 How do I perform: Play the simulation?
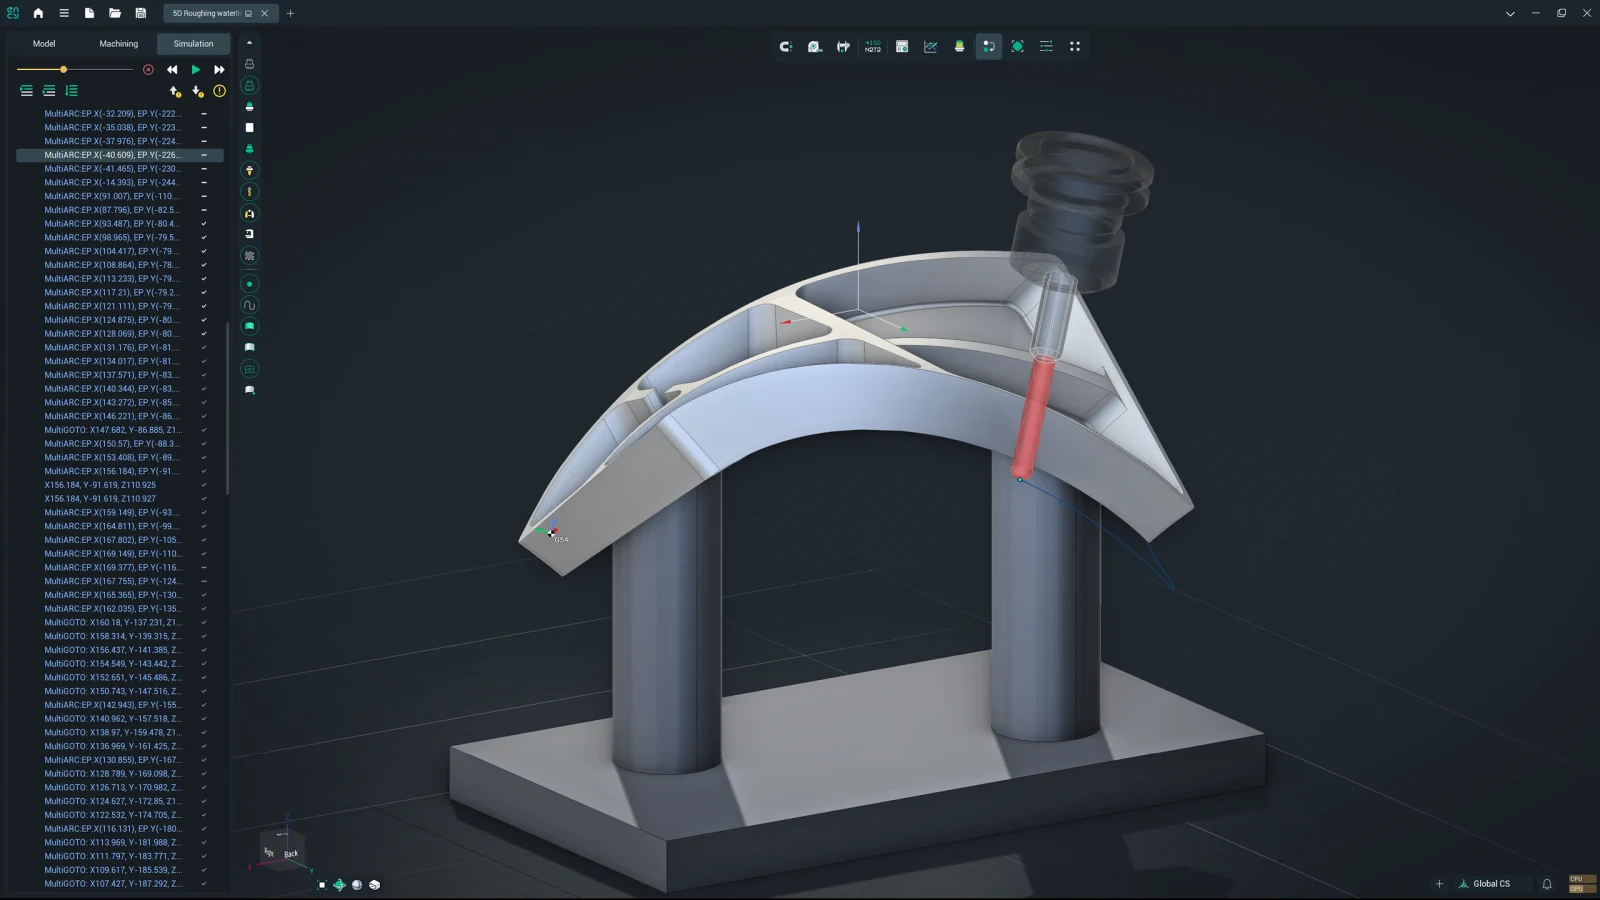coord(196,70)
